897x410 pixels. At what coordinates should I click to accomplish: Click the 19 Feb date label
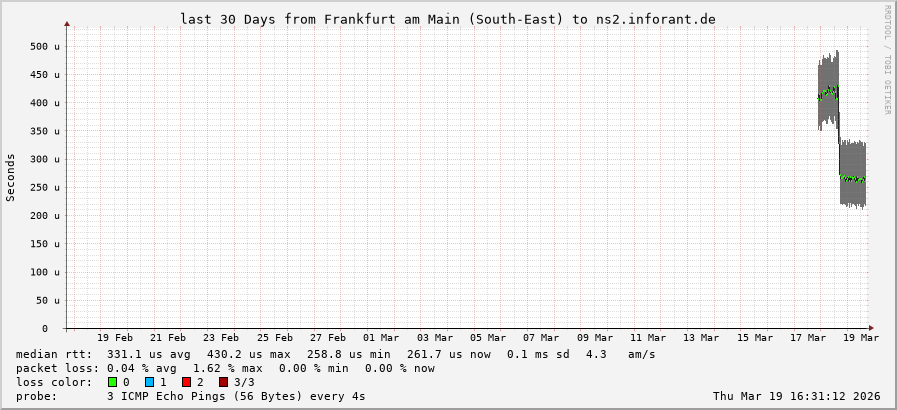116,338
